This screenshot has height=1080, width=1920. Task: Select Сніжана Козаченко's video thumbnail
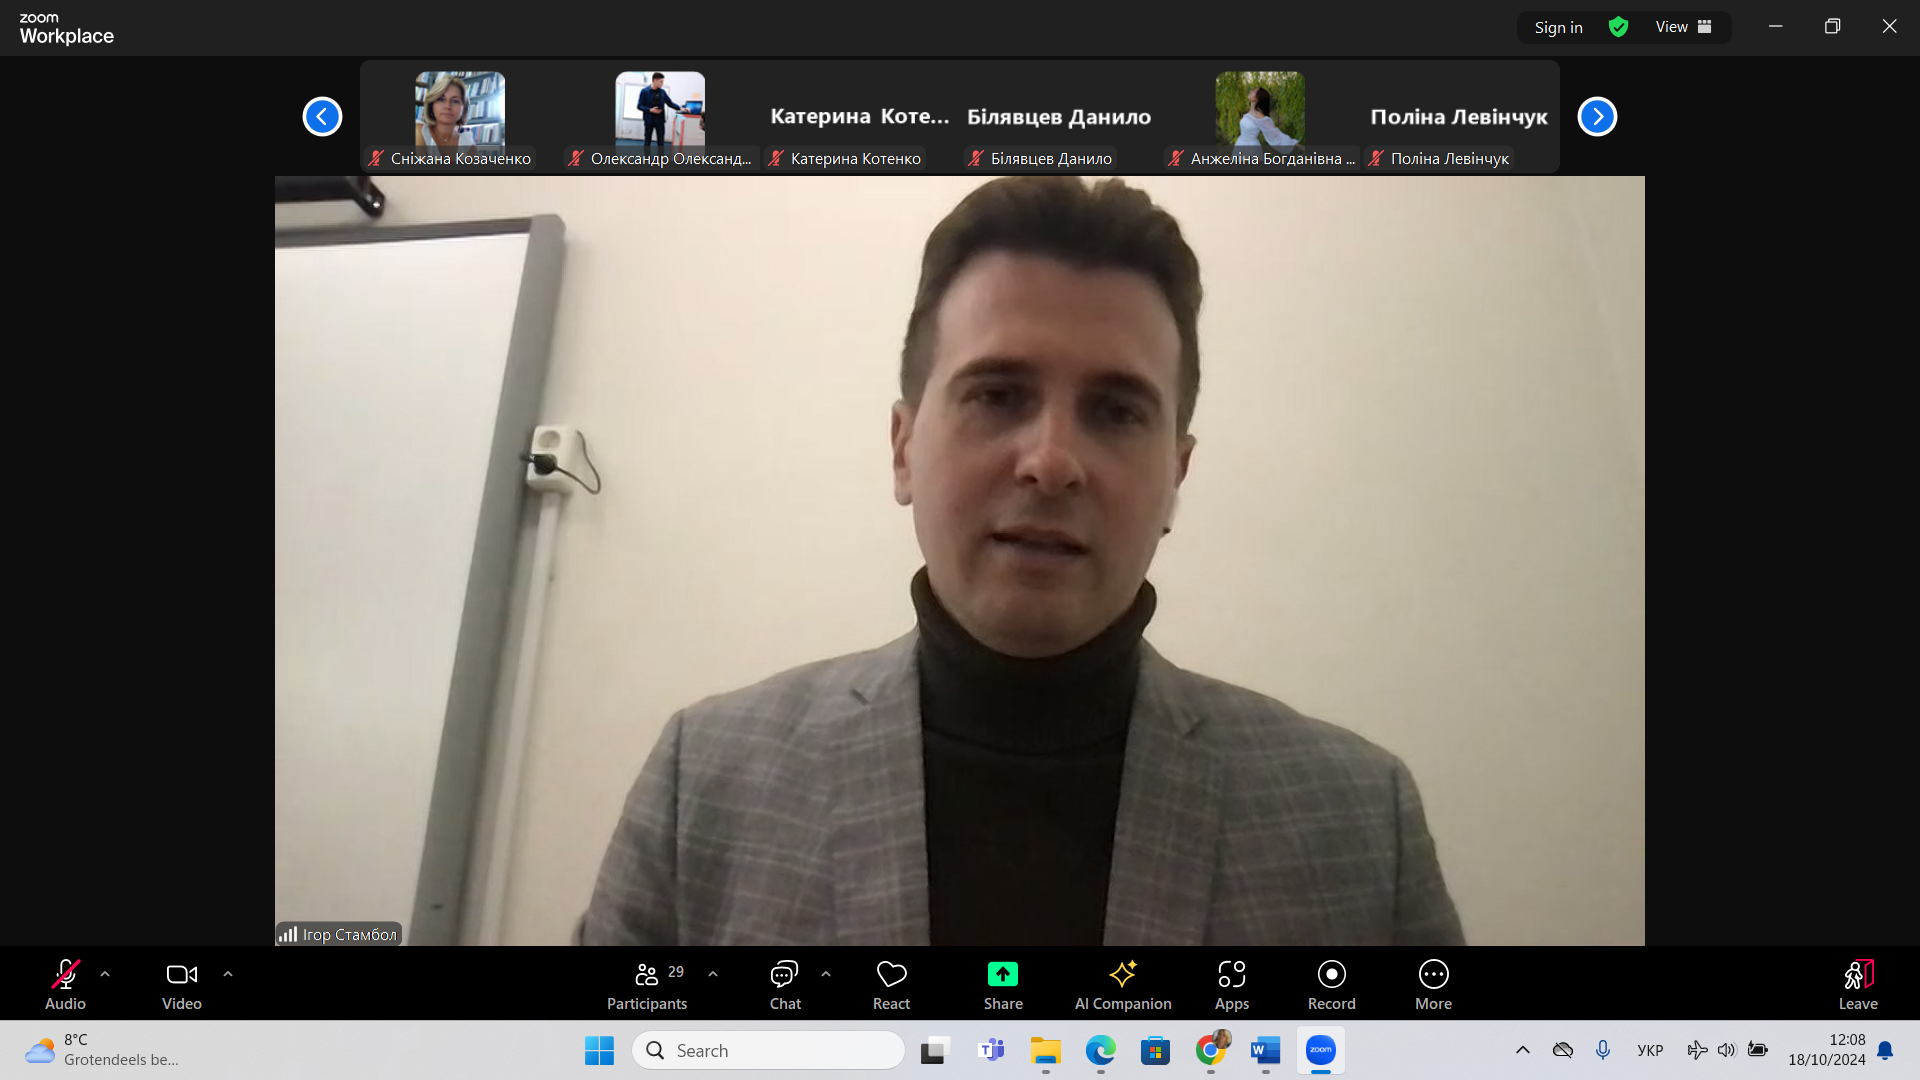460,110
